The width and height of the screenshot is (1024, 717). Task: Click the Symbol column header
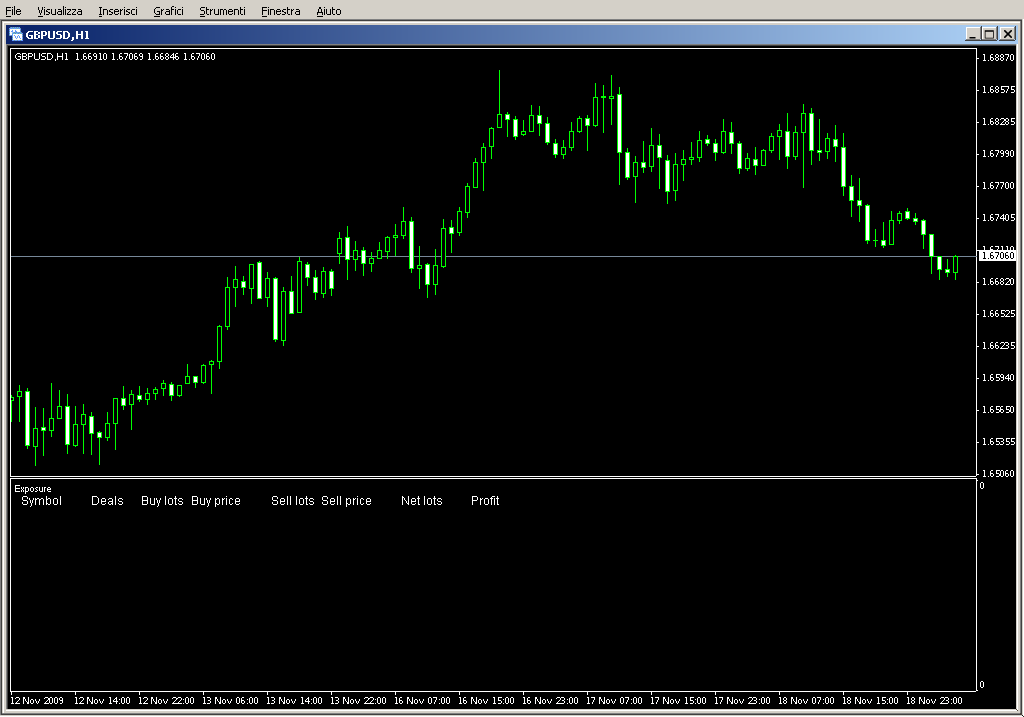point(41,501)
